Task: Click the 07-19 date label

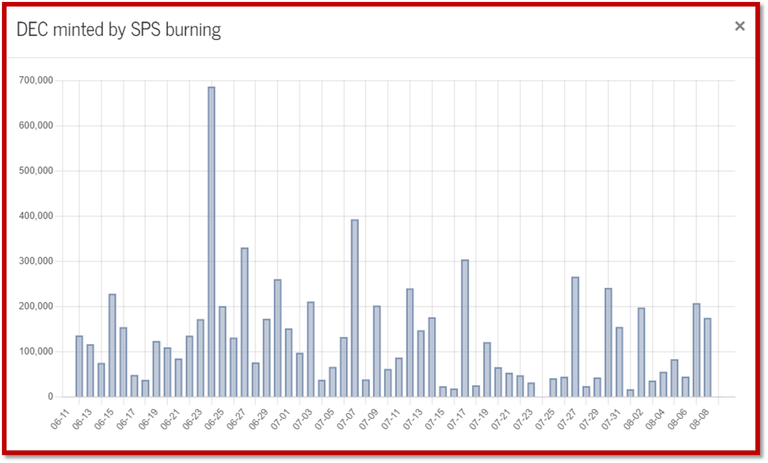Action: [x=479, y=419]
